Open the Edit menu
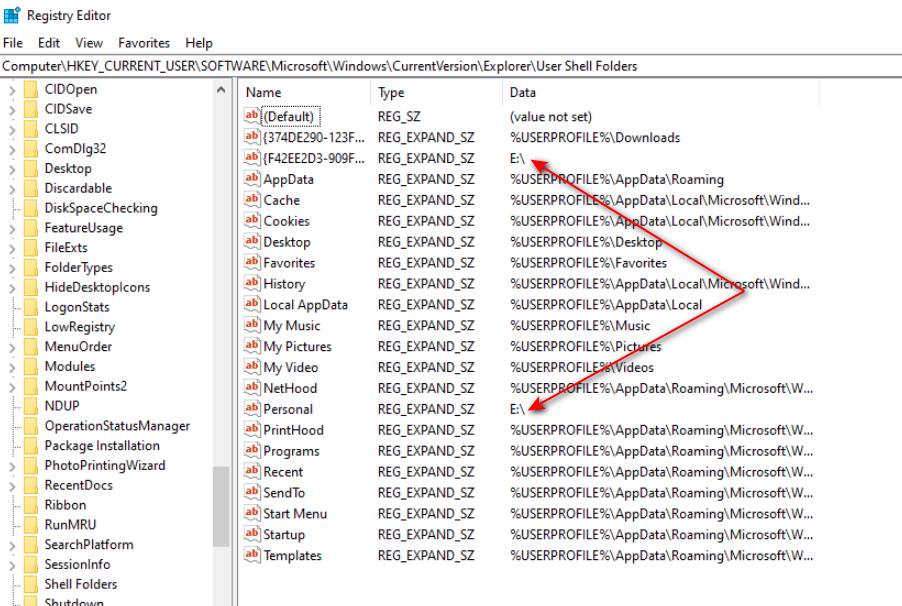 [x=49, y=43]
